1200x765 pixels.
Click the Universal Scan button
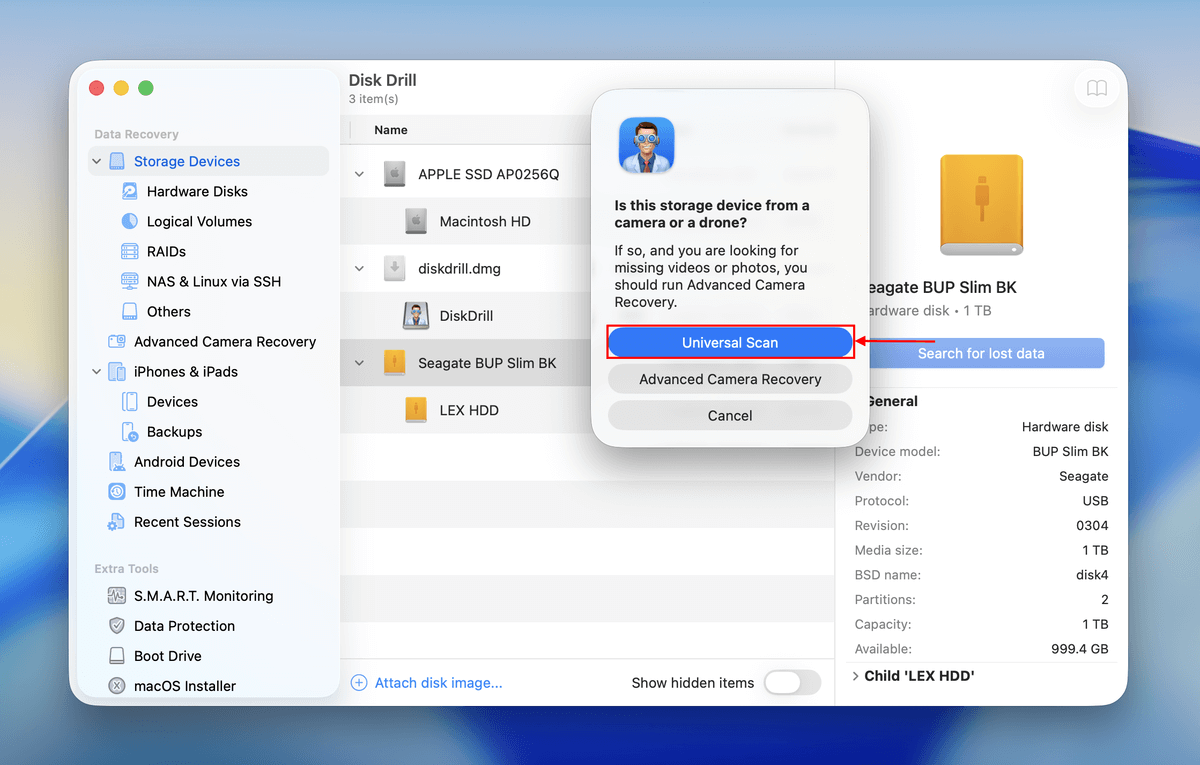click(x=730, y=342)
